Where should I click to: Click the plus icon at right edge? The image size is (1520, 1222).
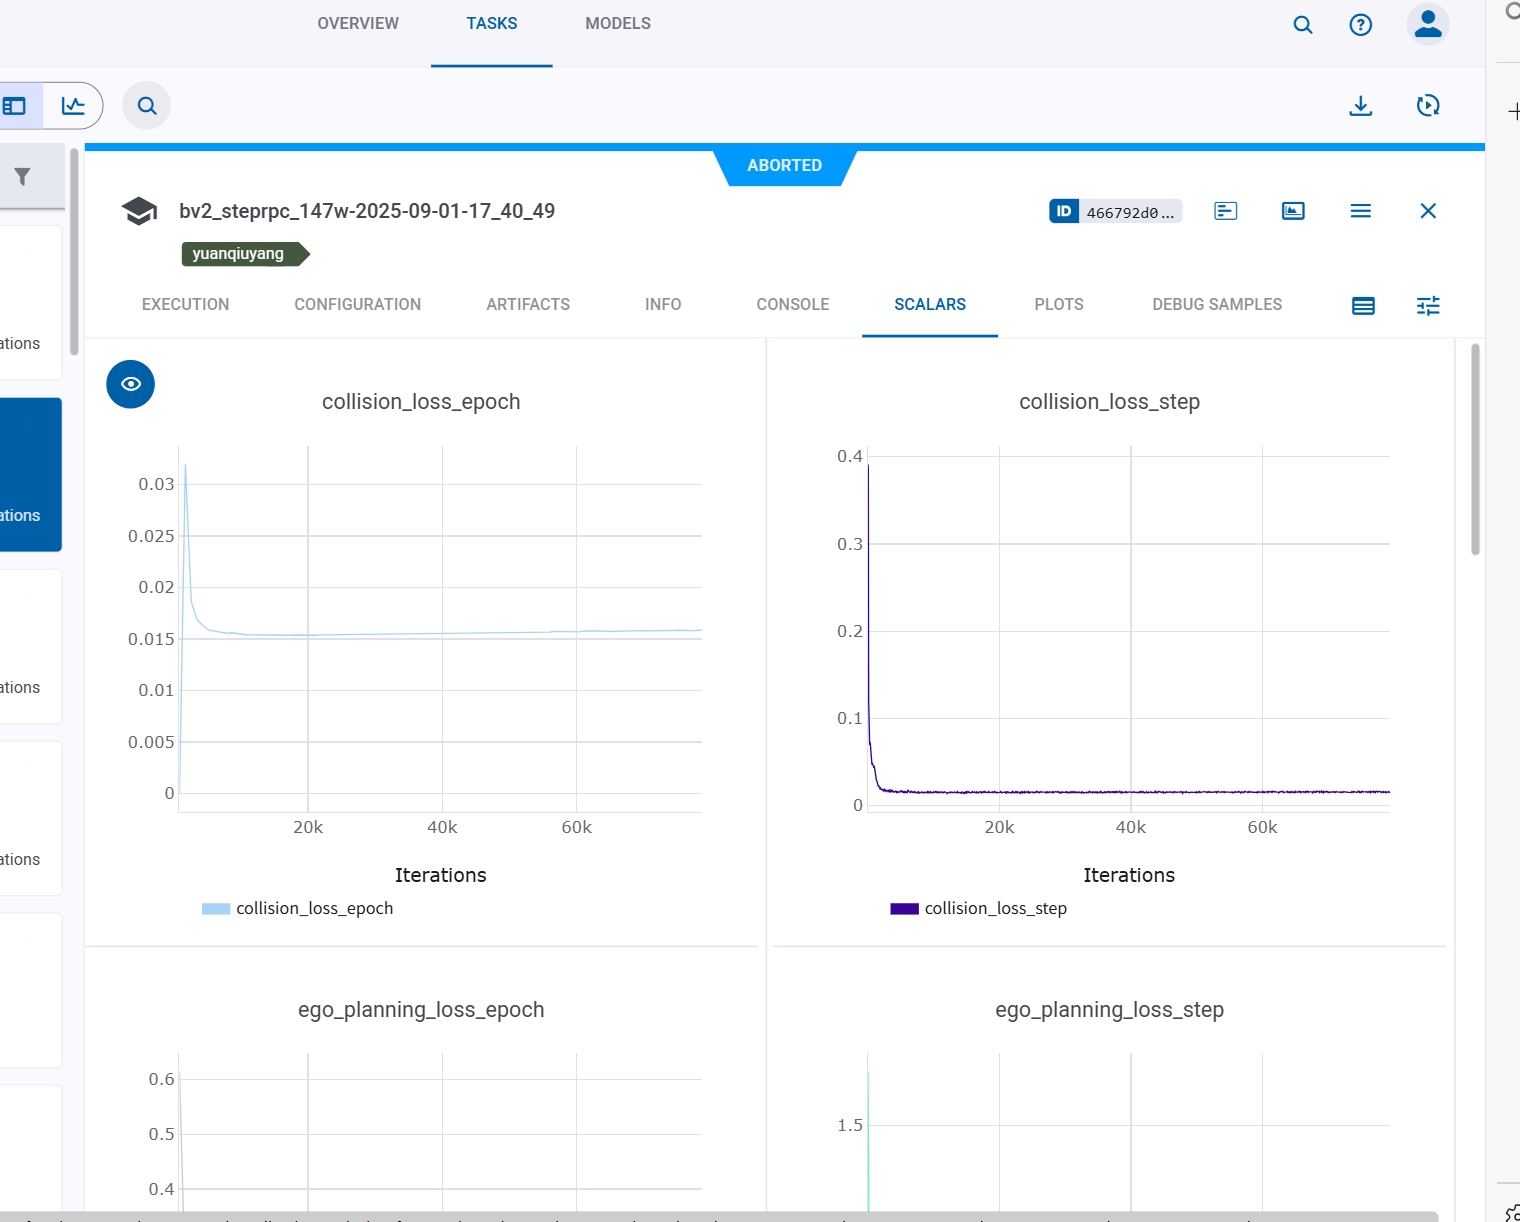point(1513,112)
